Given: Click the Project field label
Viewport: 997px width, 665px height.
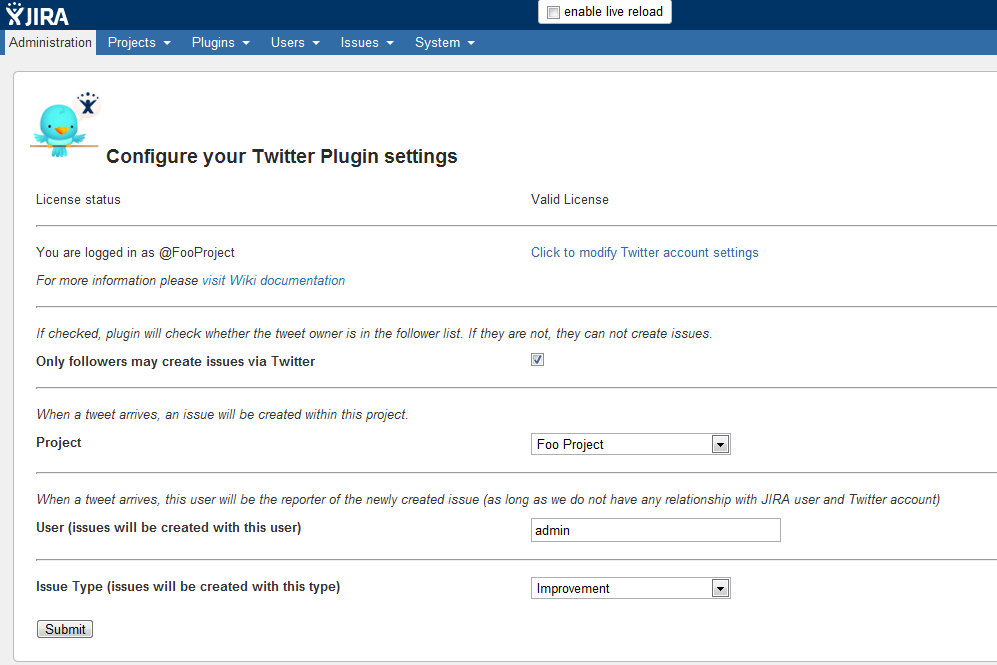Looking at the screenshot, I should (x=58, y=442).
